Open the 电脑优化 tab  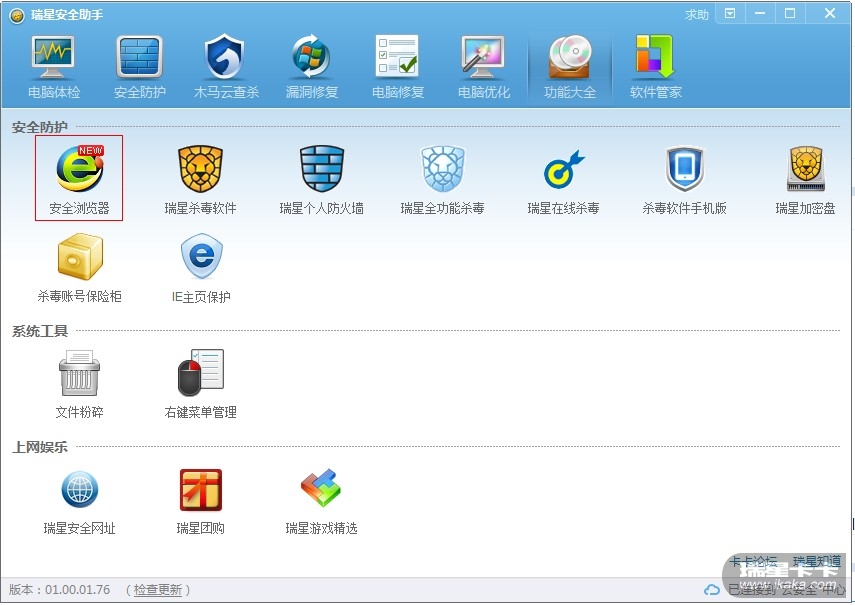click(x=484, y=68)
